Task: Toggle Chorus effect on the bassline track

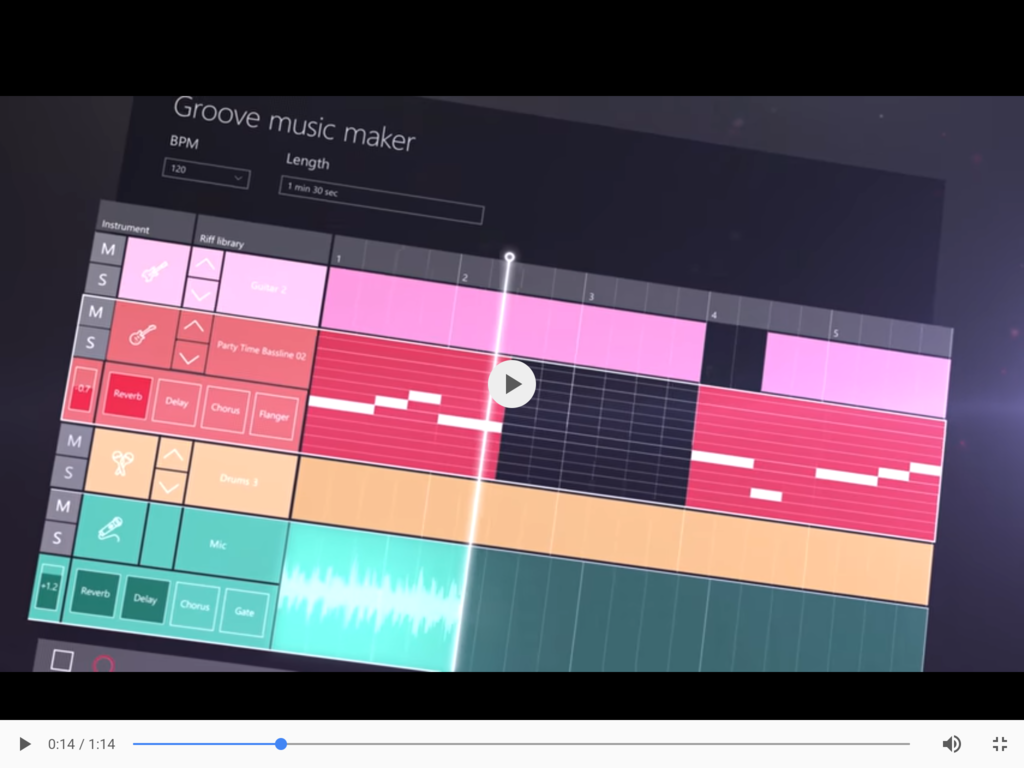Action: click(x=225, y=409)
